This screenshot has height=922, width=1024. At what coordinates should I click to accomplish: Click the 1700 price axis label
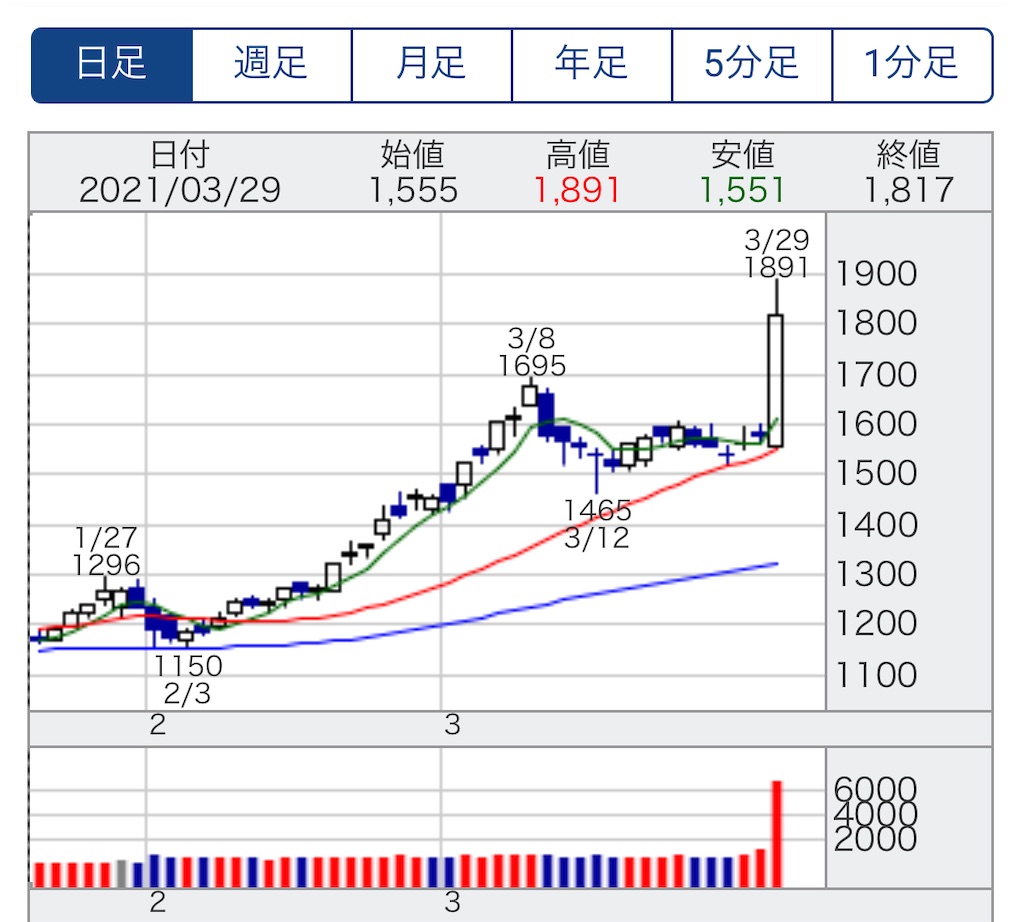click(x=876, y=375)
